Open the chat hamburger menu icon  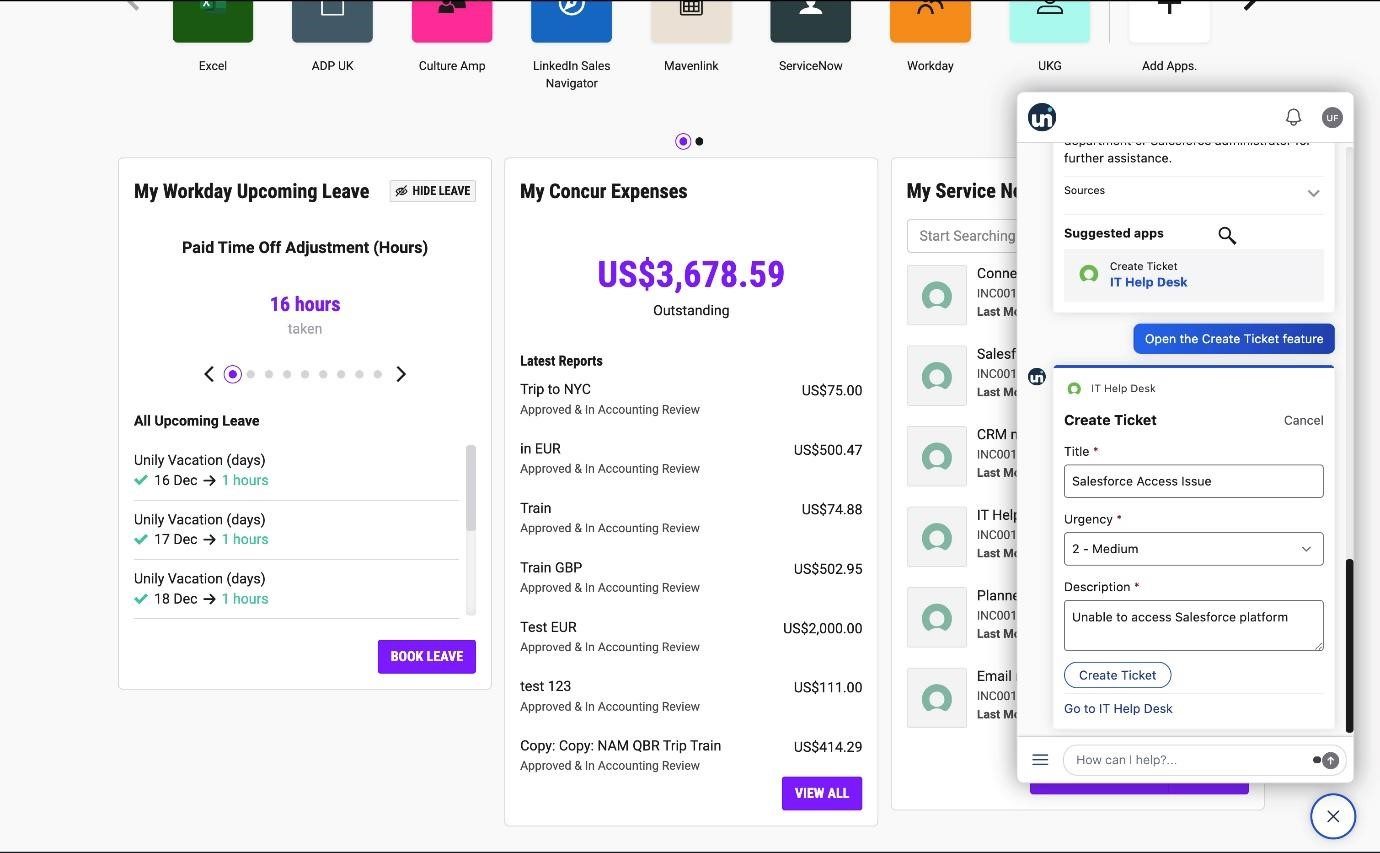1040,760
